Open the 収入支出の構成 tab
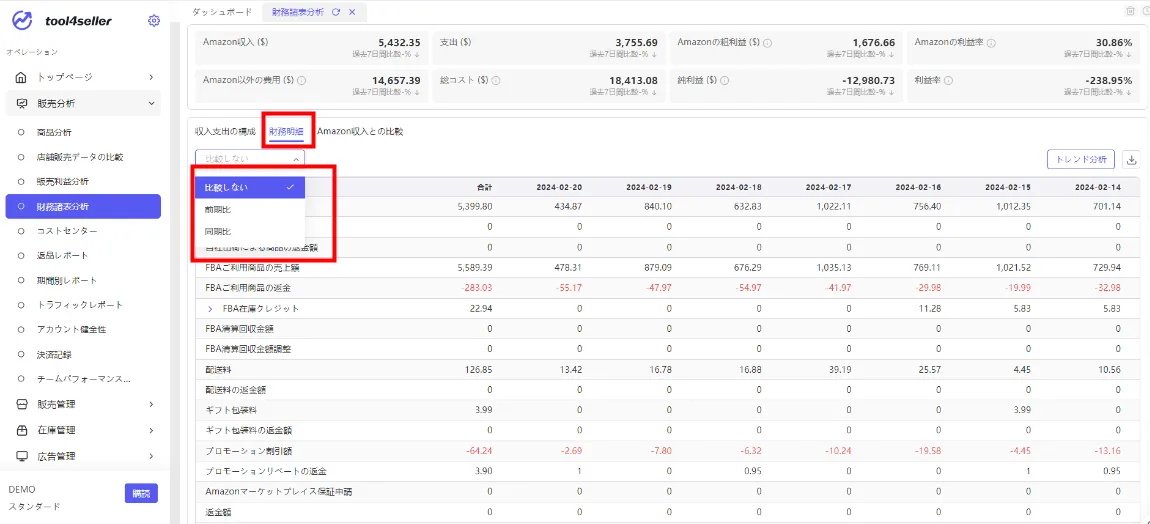The image size is (1150, 524). point(225,131)
